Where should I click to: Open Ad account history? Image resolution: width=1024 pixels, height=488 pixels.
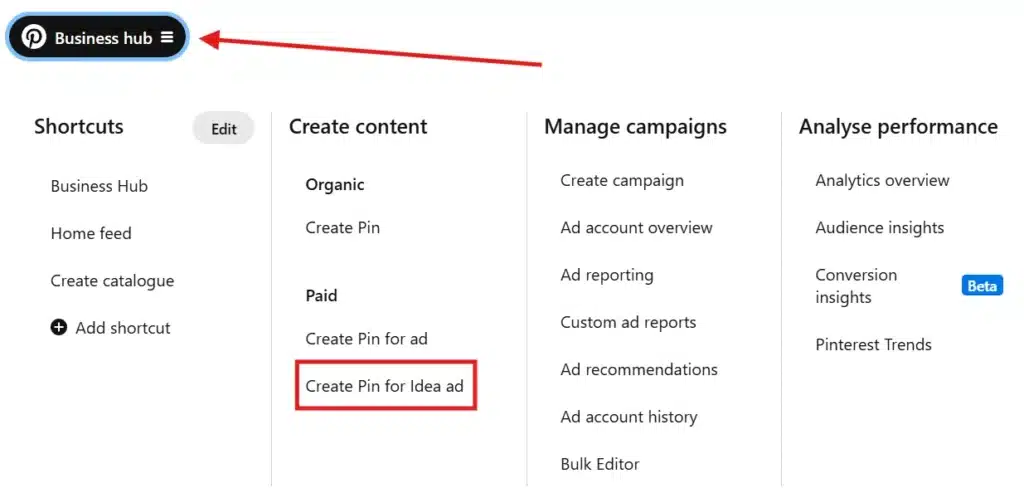coord(629,417)
